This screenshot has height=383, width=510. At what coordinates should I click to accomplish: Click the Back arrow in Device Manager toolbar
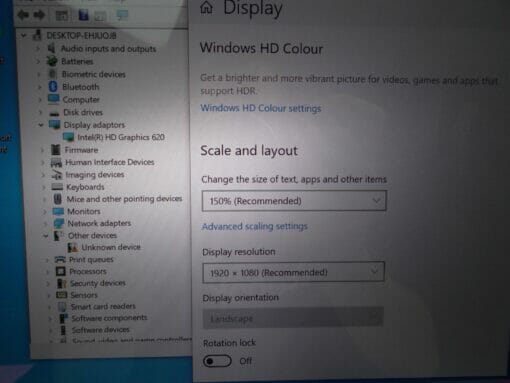click(x=23, y=15)
